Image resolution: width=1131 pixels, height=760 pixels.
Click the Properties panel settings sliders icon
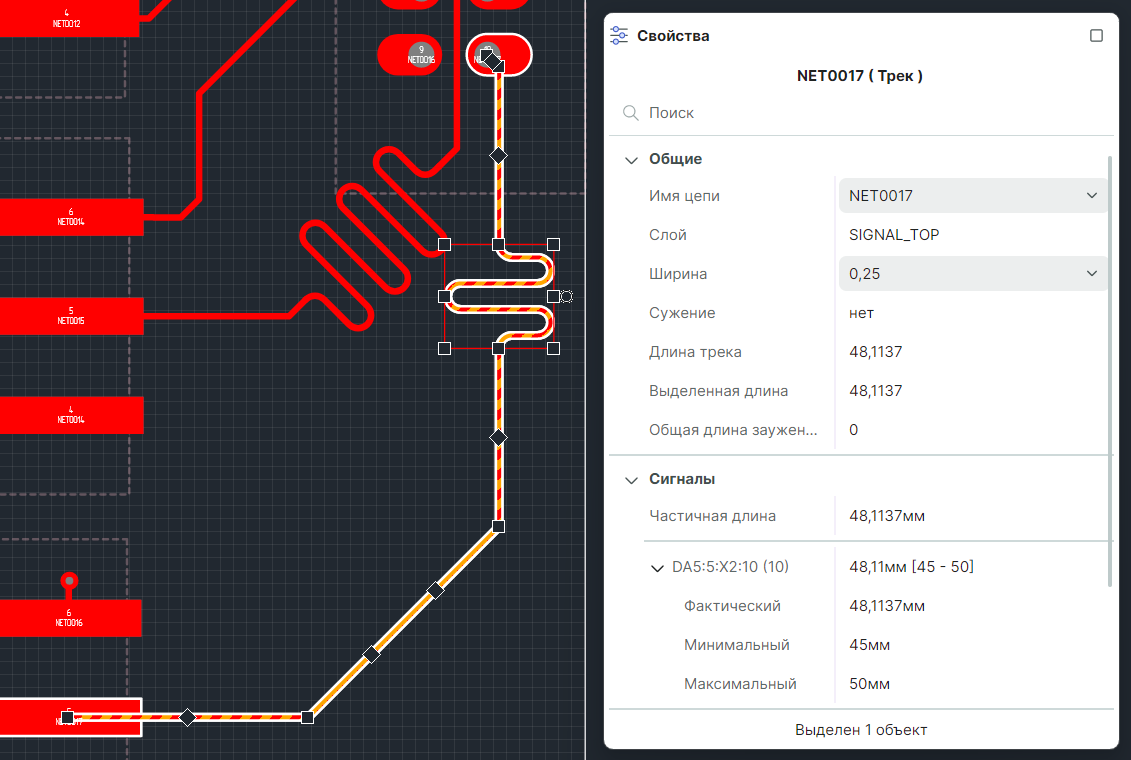coord(619,35)
